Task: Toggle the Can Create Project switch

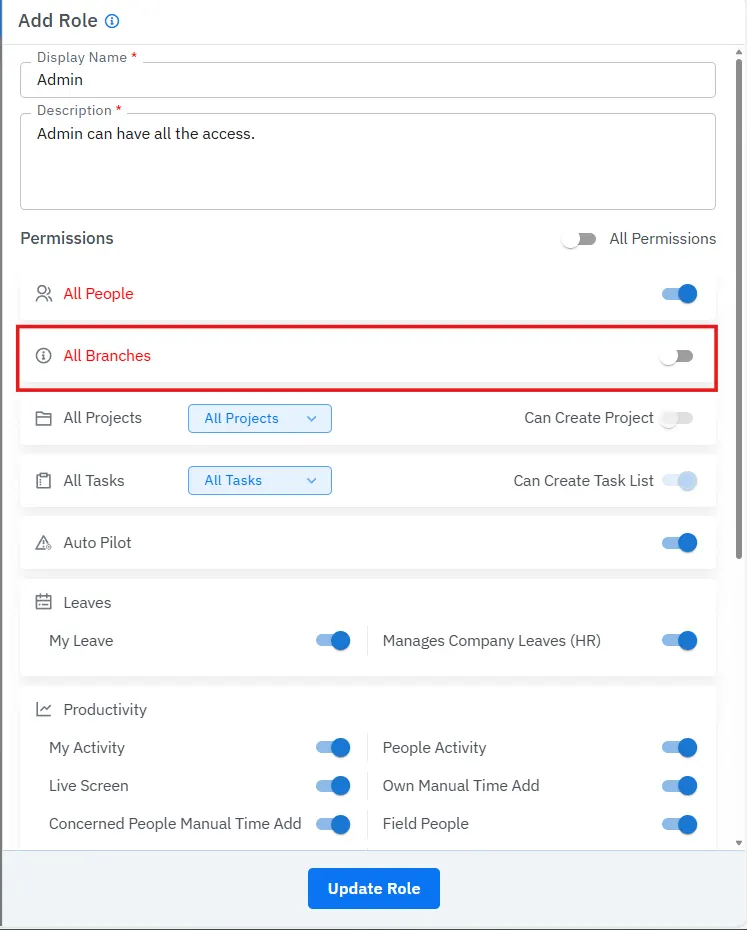Action: click(677, 418)
